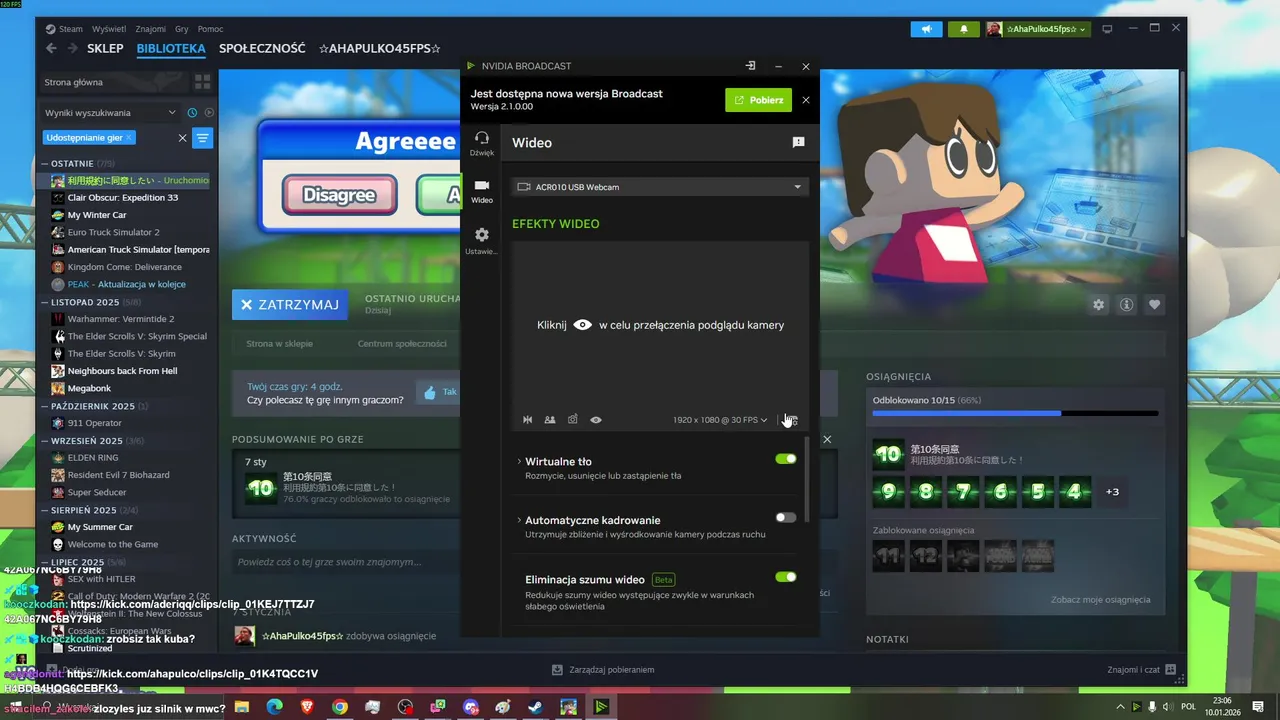The image size is (1280, 720).
Task: Dismiss the Broadcast update banner with its X
Action: [x=806, y=100]
